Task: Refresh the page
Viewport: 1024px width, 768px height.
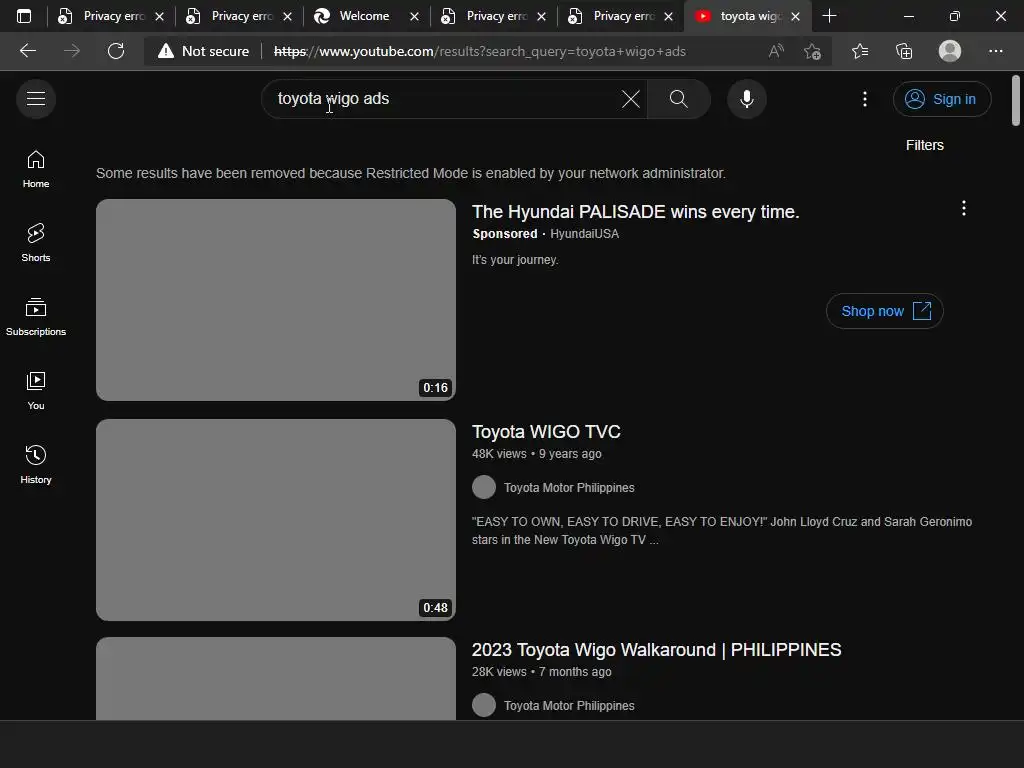Action: pyautogui.click(x=116, y=51)
